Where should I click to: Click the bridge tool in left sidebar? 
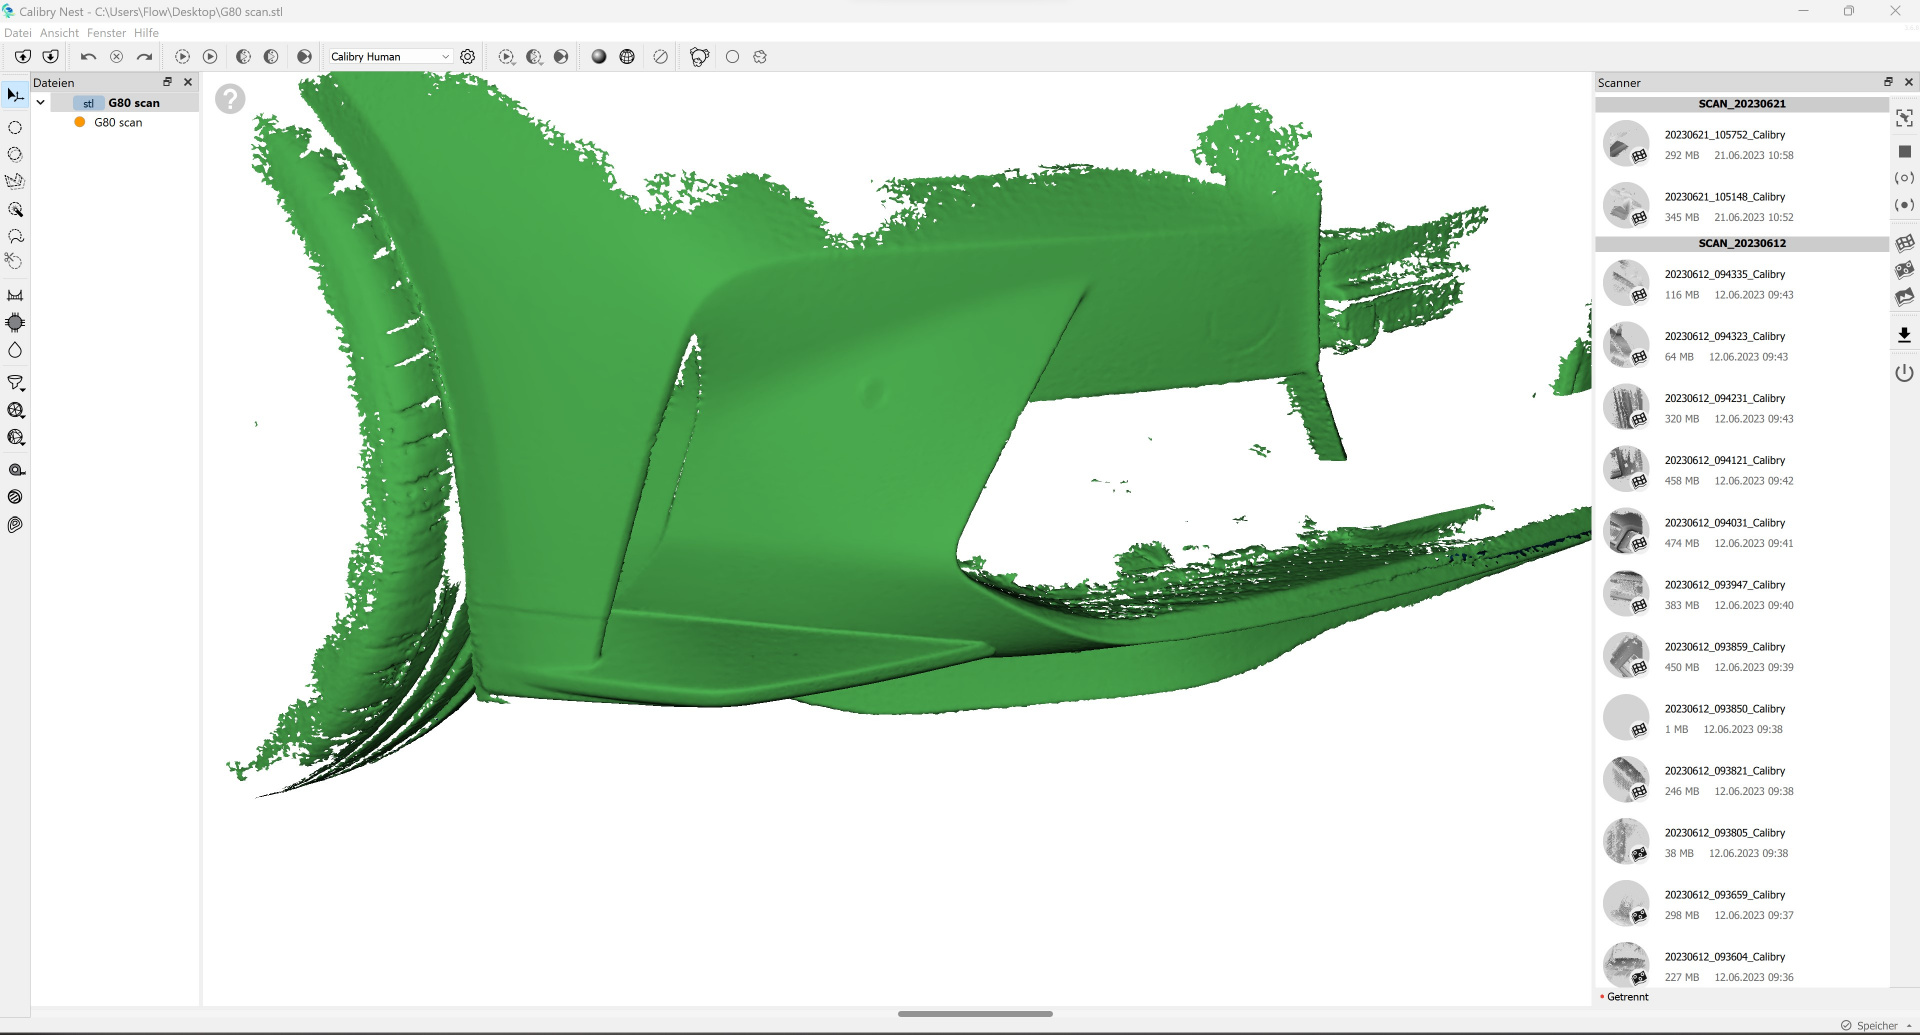coord(15,295)
